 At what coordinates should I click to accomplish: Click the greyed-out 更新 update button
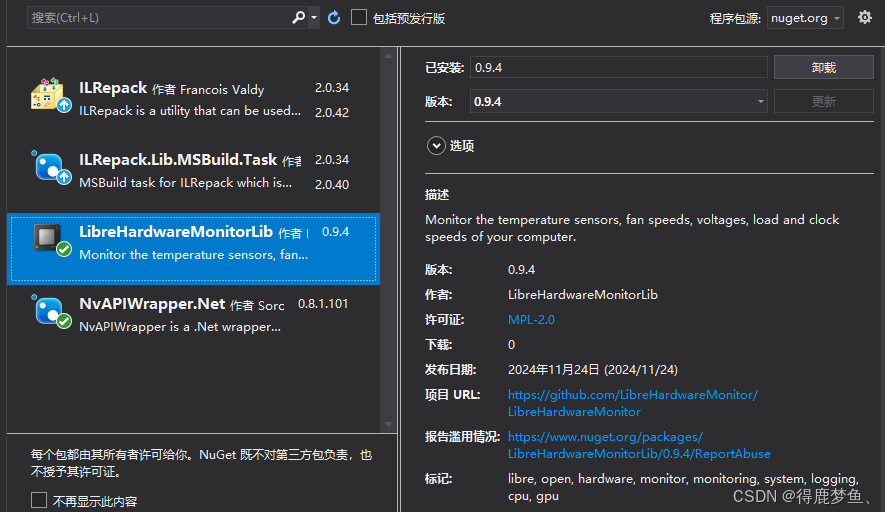point(823,102)
